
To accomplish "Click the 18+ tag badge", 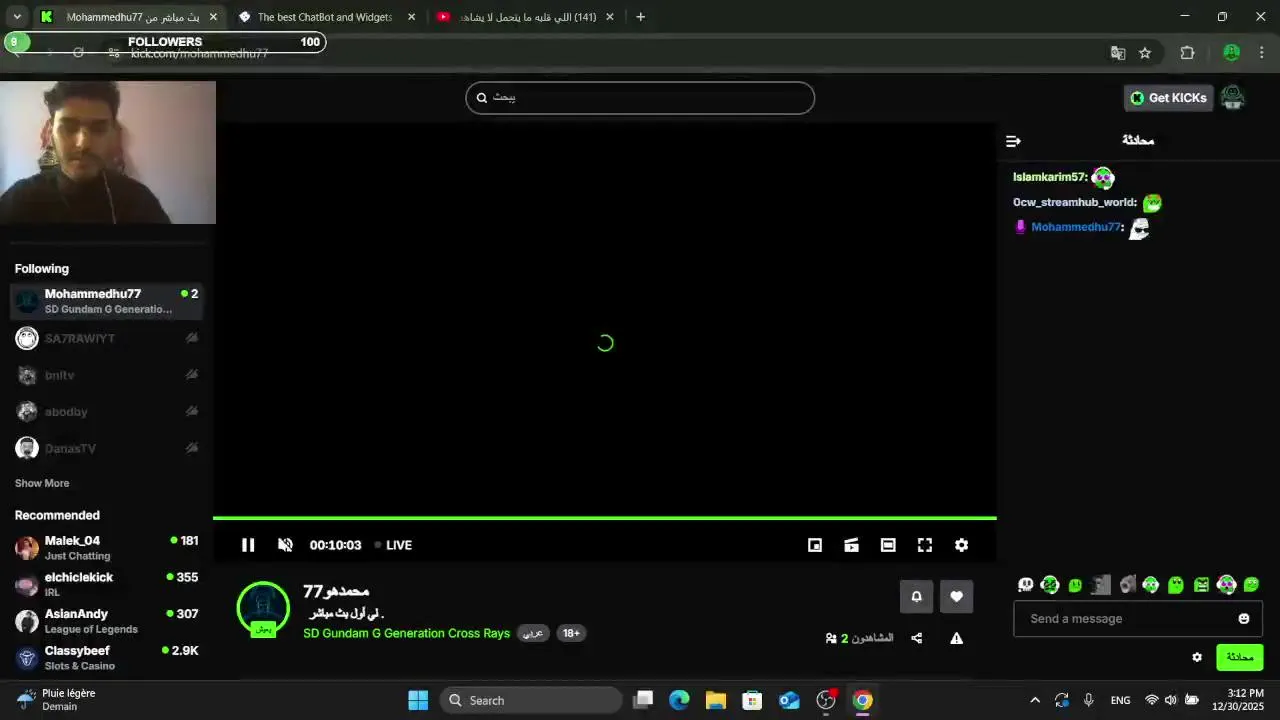I will coord(571,633).
